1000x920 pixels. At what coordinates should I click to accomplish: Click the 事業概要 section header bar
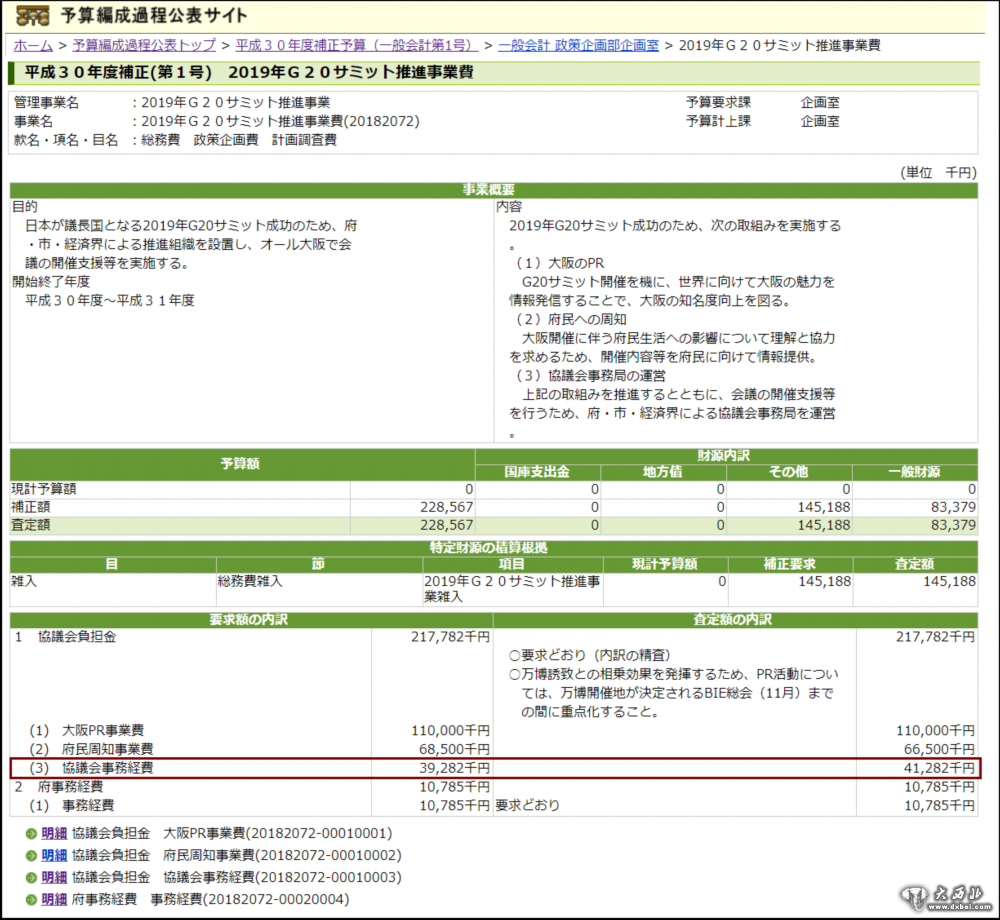[493, 190]
